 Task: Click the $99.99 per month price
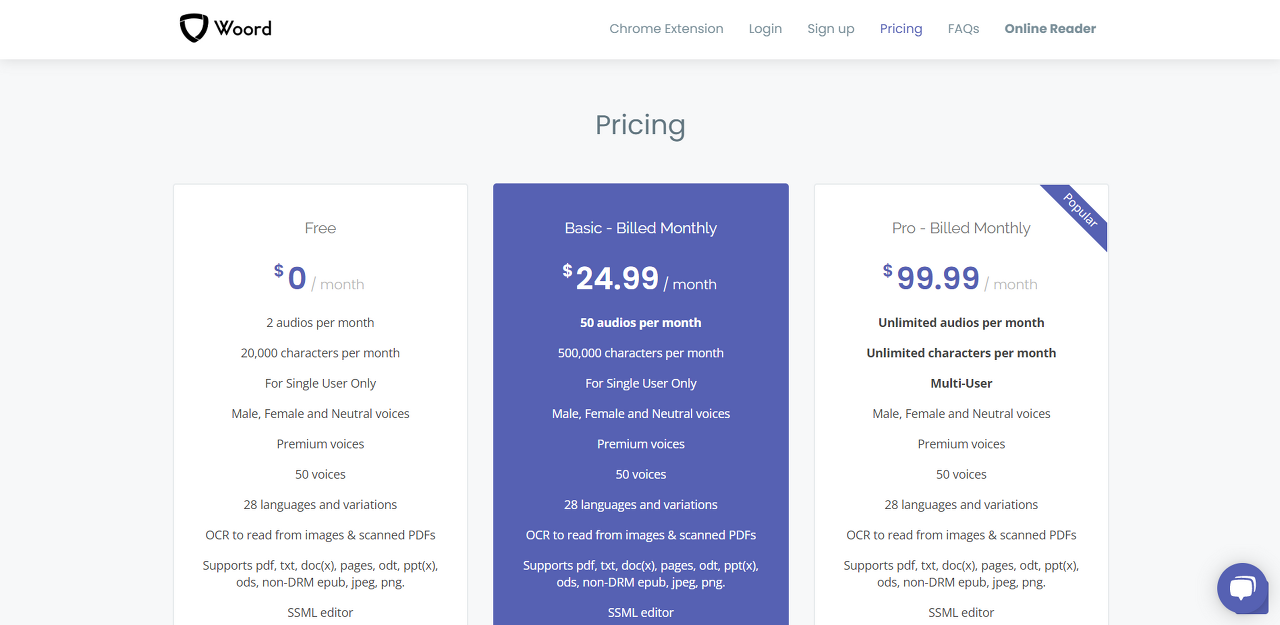point(938,278)
